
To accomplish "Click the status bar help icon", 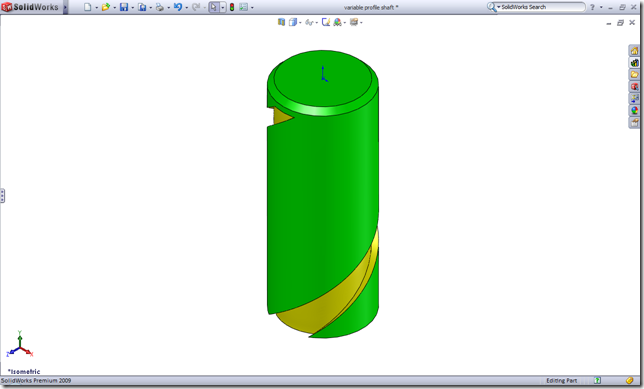I will tap(598, 381).
